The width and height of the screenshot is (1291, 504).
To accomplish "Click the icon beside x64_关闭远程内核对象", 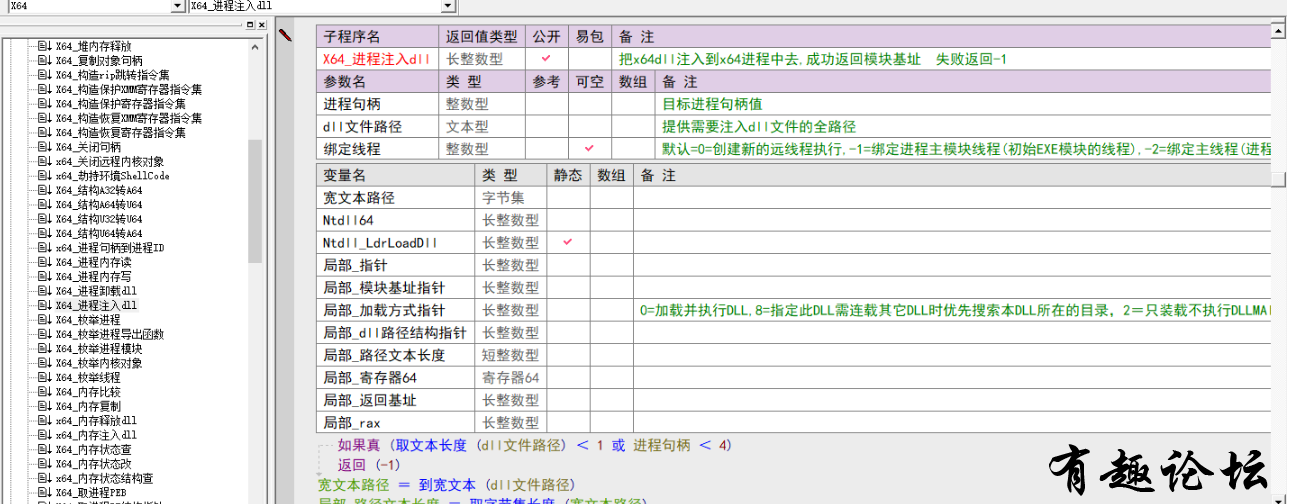I will click(x=44, y=161).
